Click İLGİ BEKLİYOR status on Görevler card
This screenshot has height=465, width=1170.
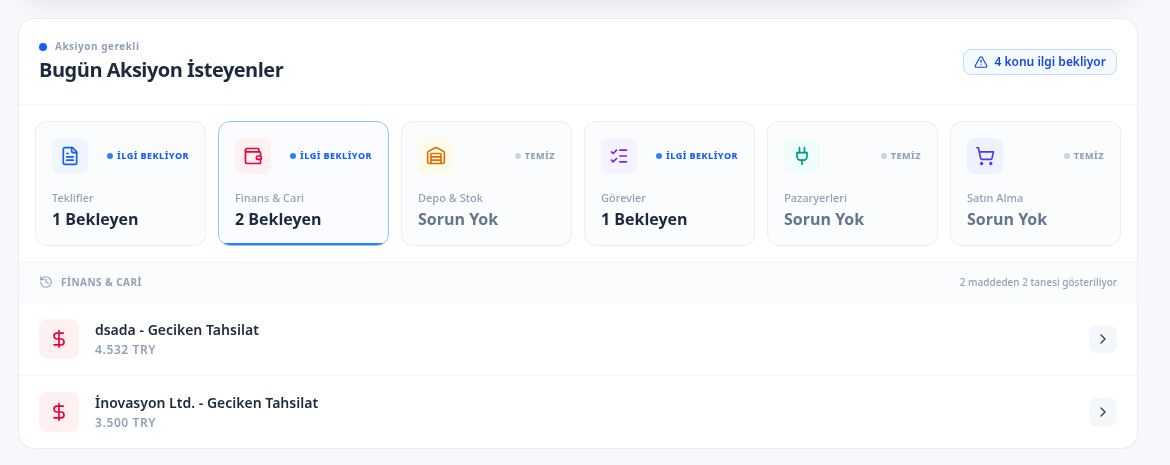(697, 156)
